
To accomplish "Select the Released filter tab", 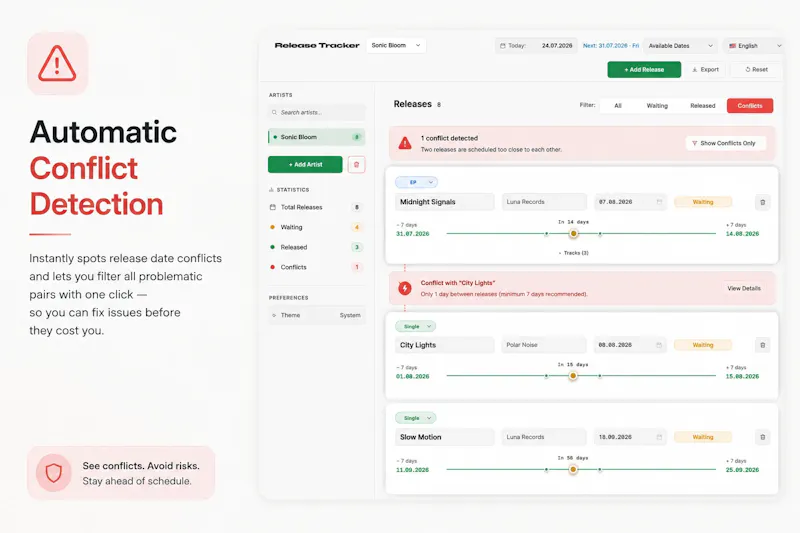I will tap(703, 106).
